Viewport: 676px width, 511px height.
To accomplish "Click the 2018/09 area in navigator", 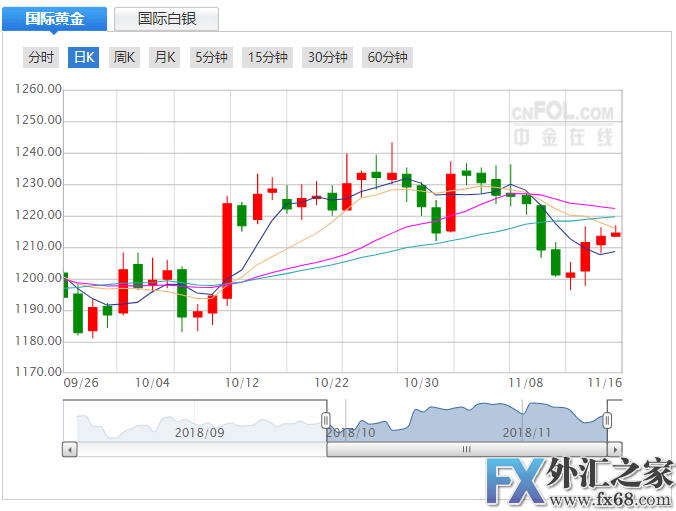I will point(200,432).
